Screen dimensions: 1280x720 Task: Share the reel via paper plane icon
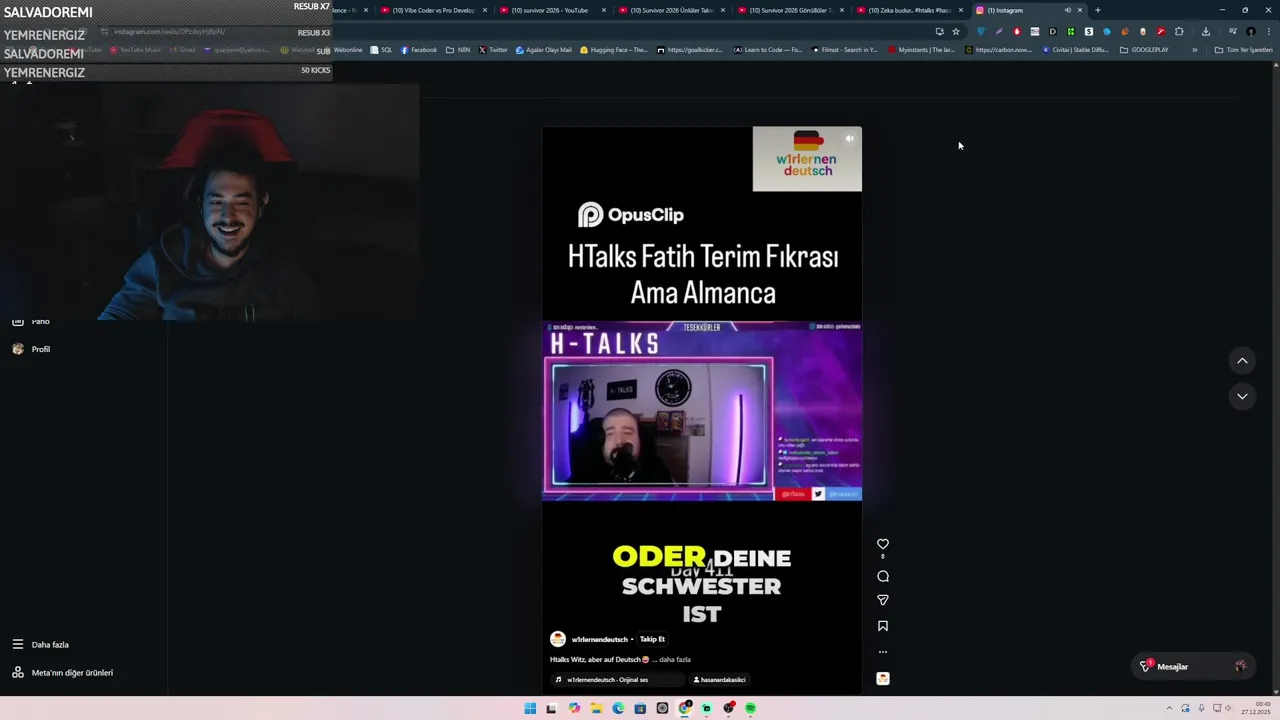coord(882,600)
